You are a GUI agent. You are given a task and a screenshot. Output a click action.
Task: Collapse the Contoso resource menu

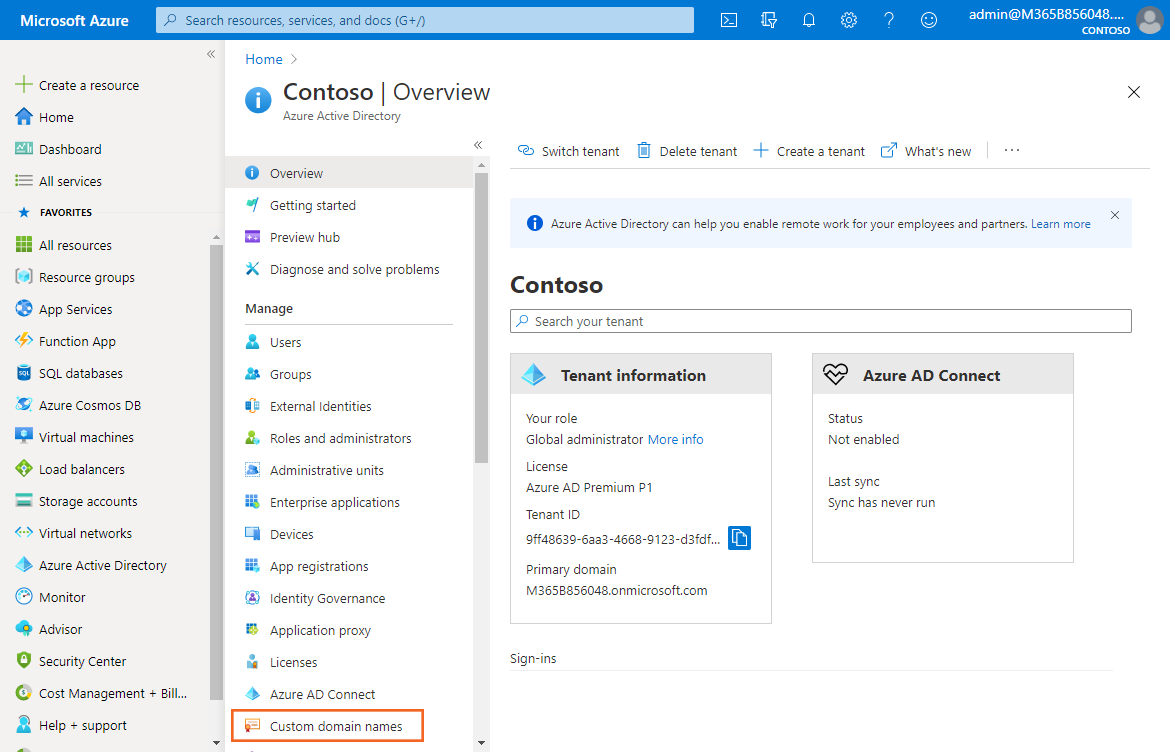478,145
